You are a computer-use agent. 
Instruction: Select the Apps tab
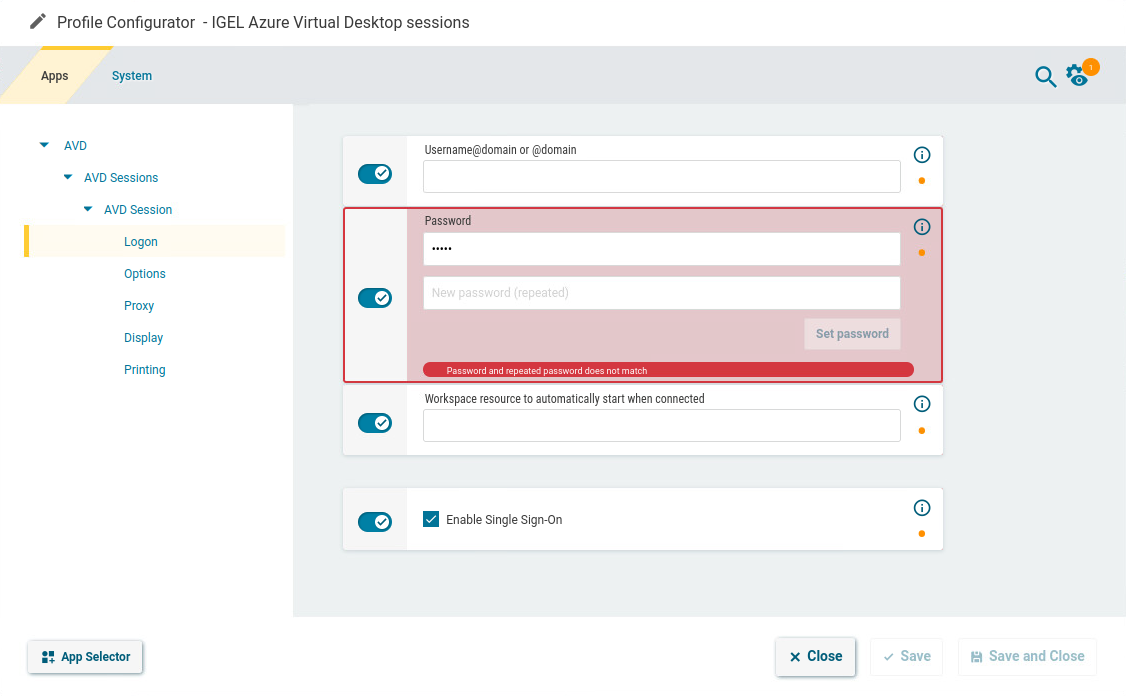point(55,76)
